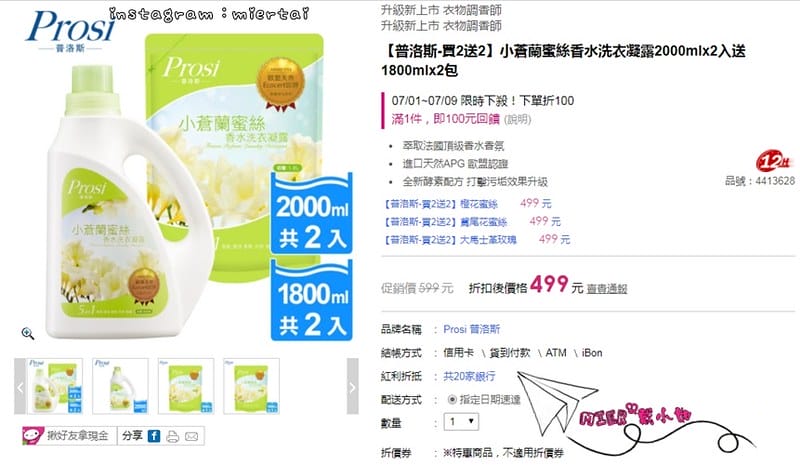
Task: Open Prosi 普洛斯 brand link
Action: pos(472,329)
